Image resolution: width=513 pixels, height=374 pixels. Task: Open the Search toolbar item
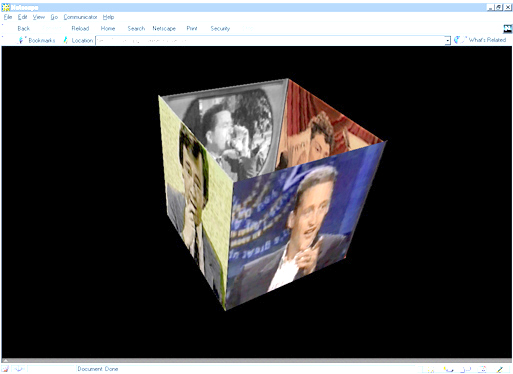coord(136,29)
